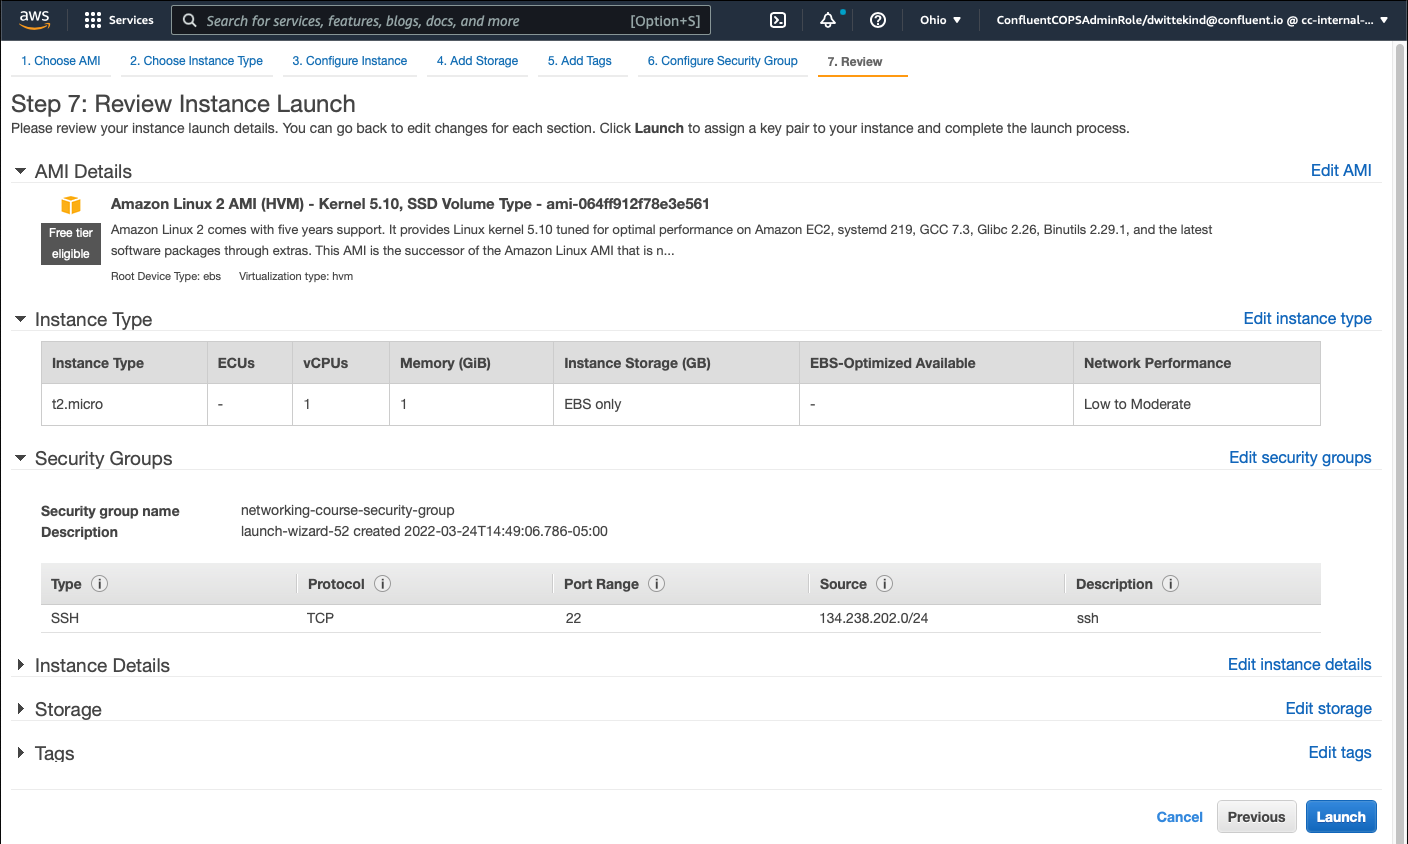1408x844 pixels.
Task: Expand the Instance Details section
Action: [x=20, y=665]
